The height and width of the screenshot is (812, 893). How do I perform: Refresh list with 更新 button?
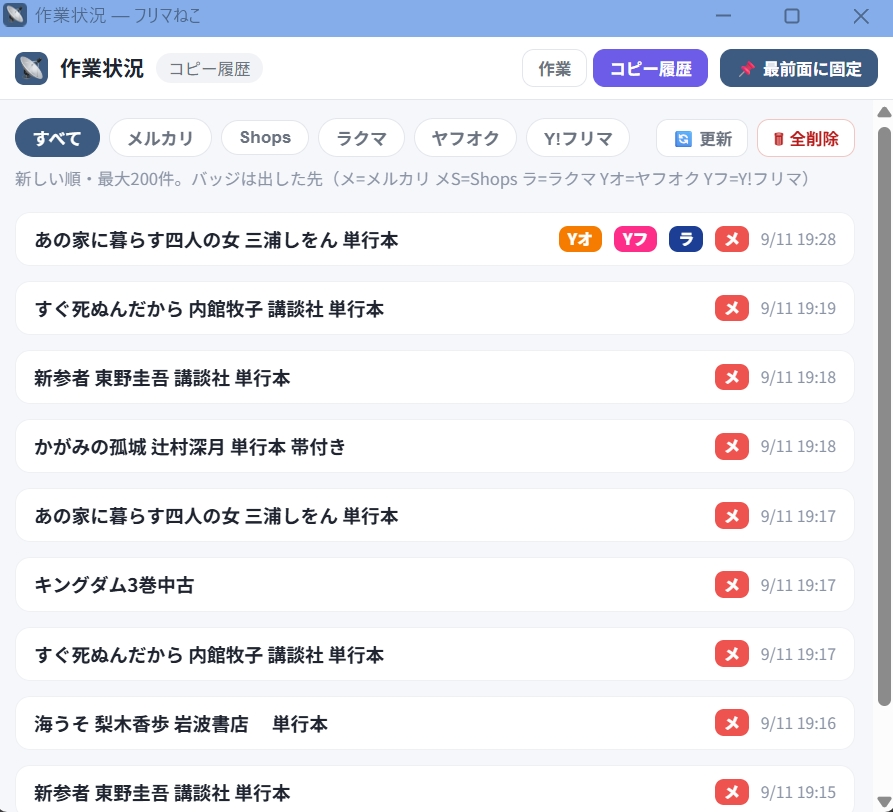click(702, 138)
